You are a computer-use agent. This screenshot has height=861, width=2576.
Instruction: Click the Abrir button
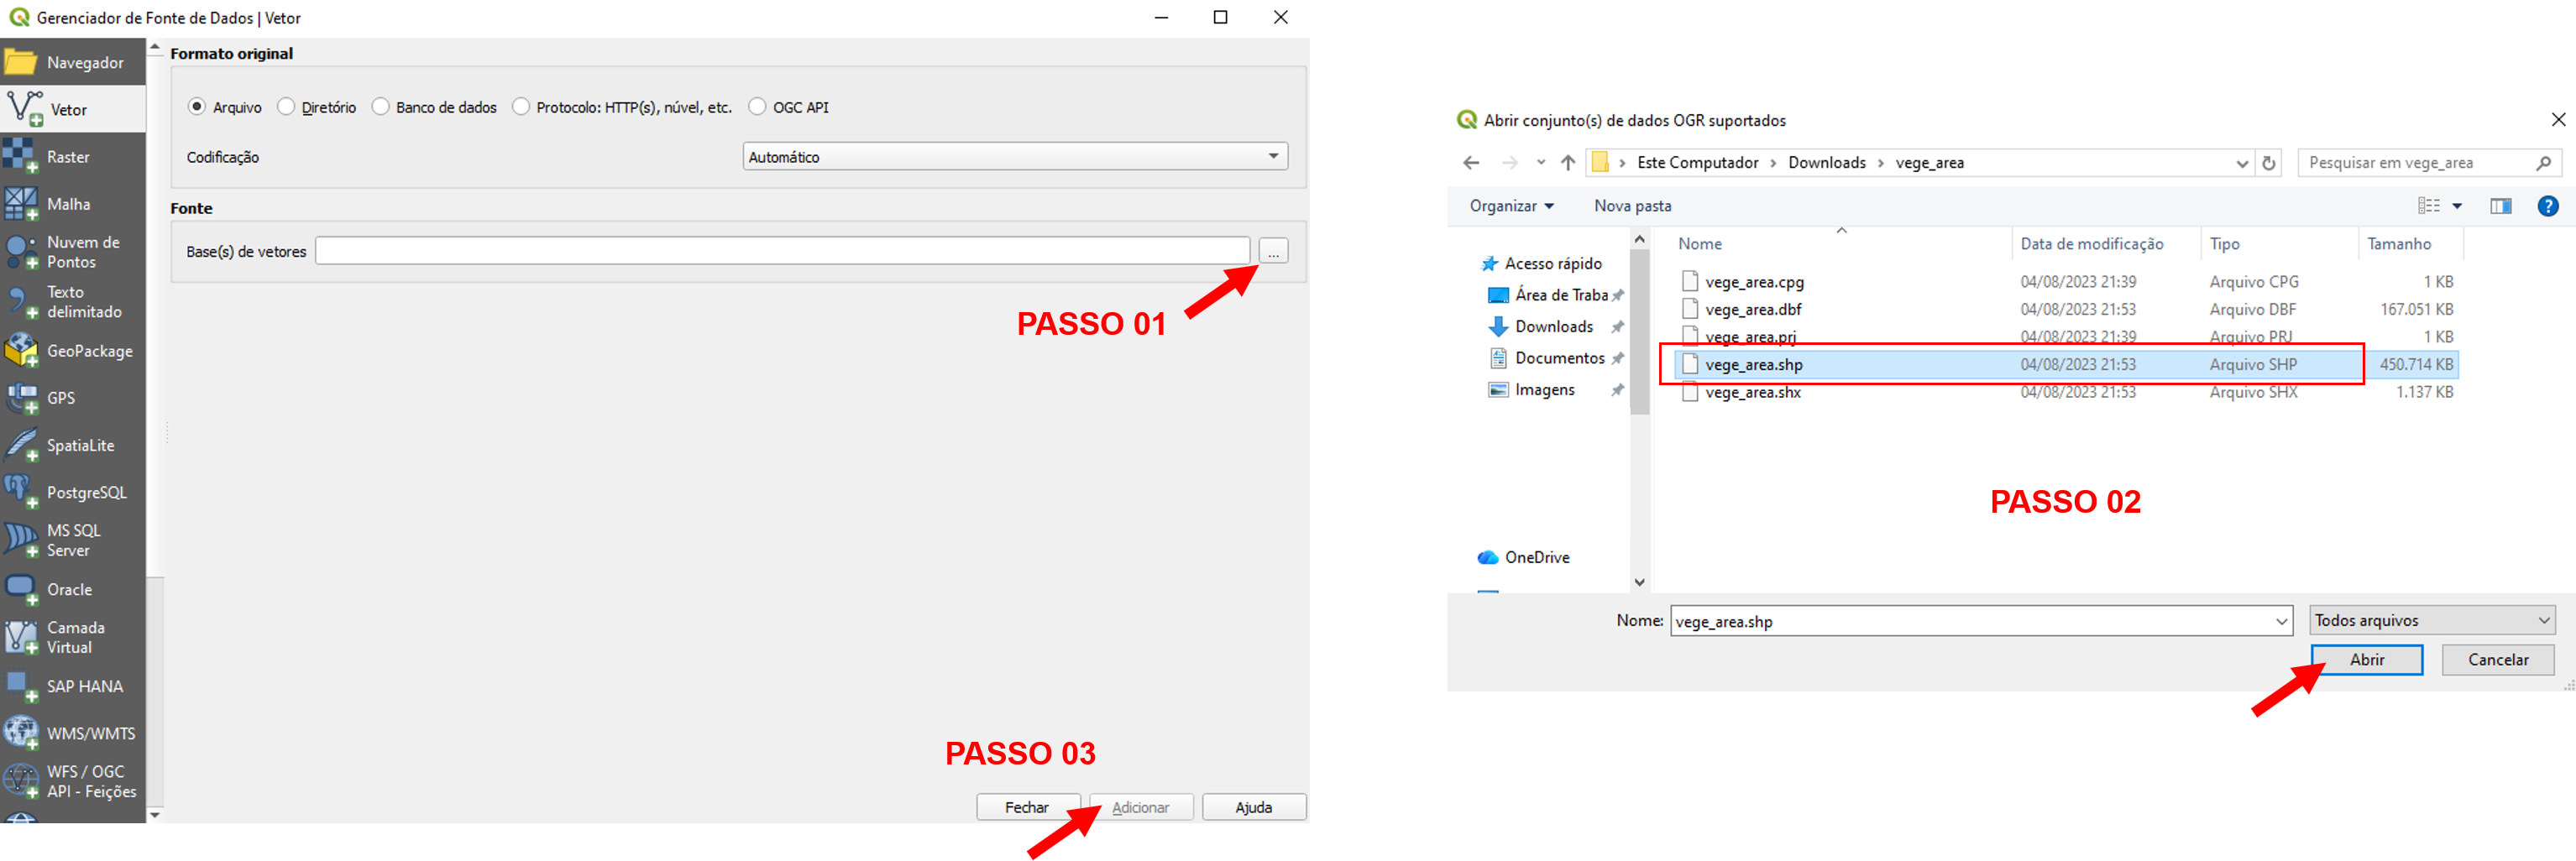pos(2366,660)
